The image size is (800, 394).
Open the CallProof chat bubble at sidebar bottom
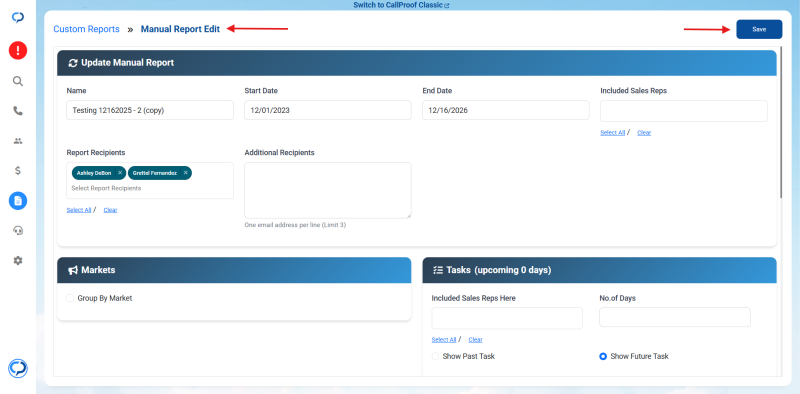coord(18,368)
